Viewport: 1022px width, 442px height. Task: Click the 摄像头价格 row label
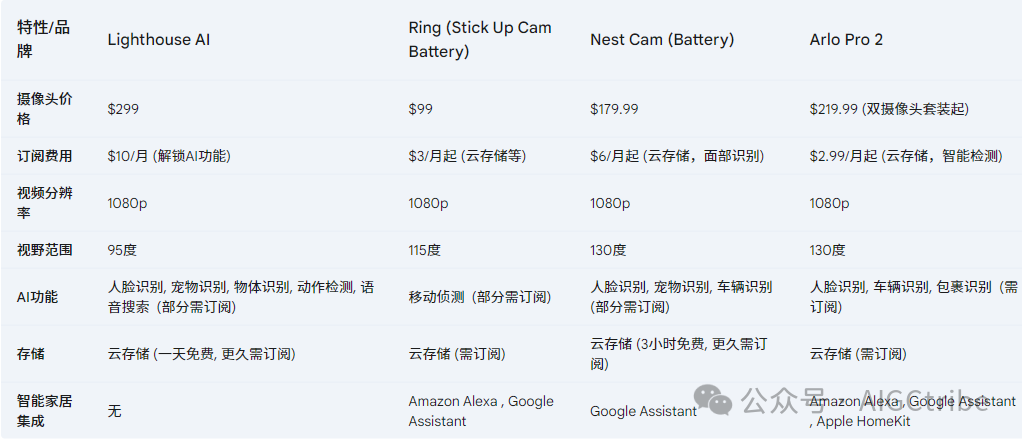point(44,110)
